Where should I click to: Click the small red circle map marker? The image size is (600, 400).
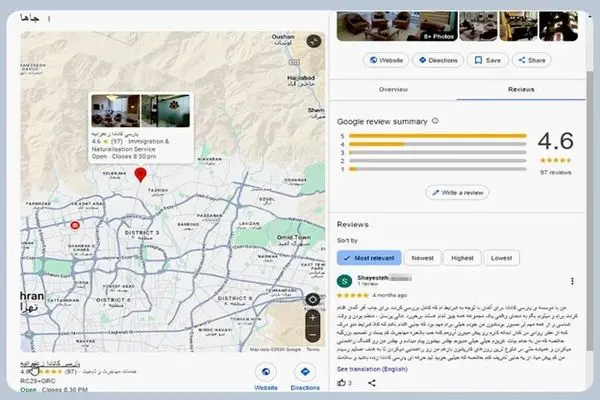[75, 225]
